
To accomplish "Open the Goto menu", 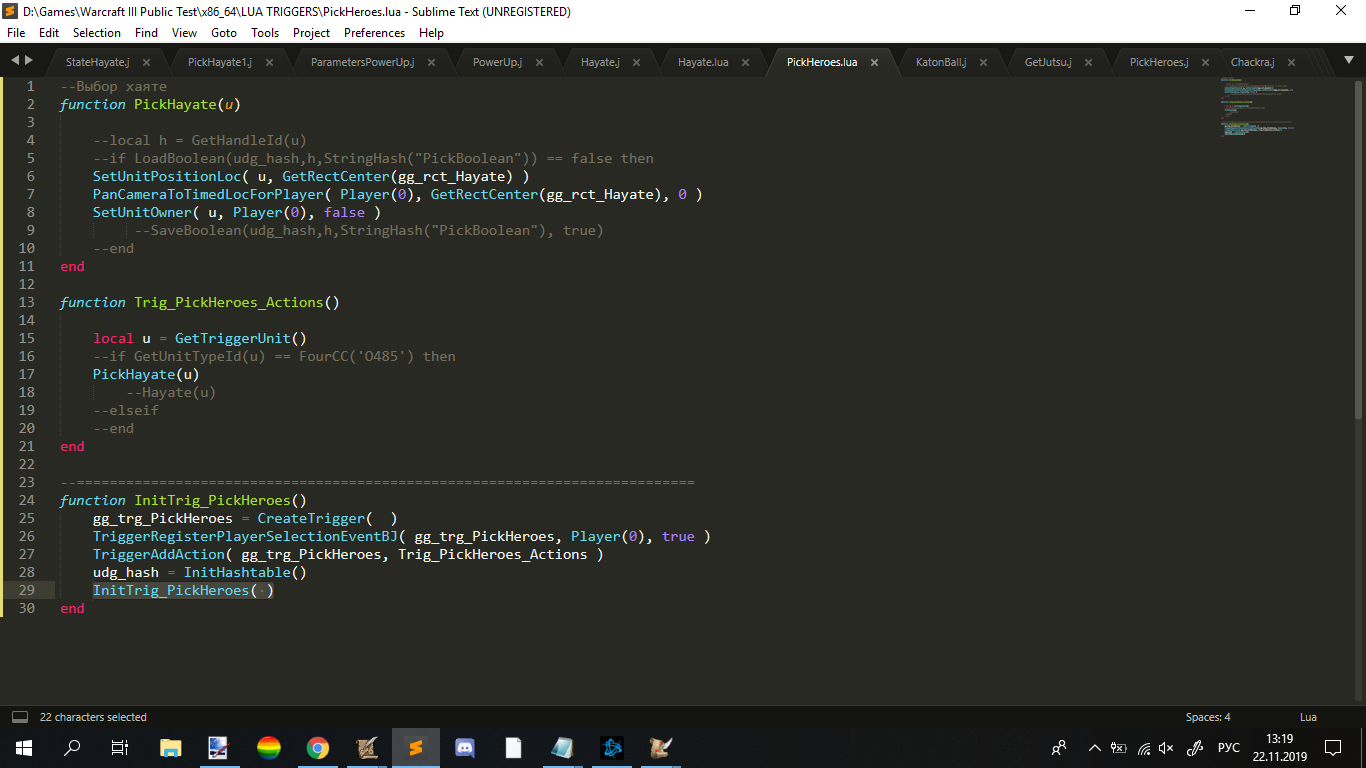I will pyautogui.click(x=224, y=33).
